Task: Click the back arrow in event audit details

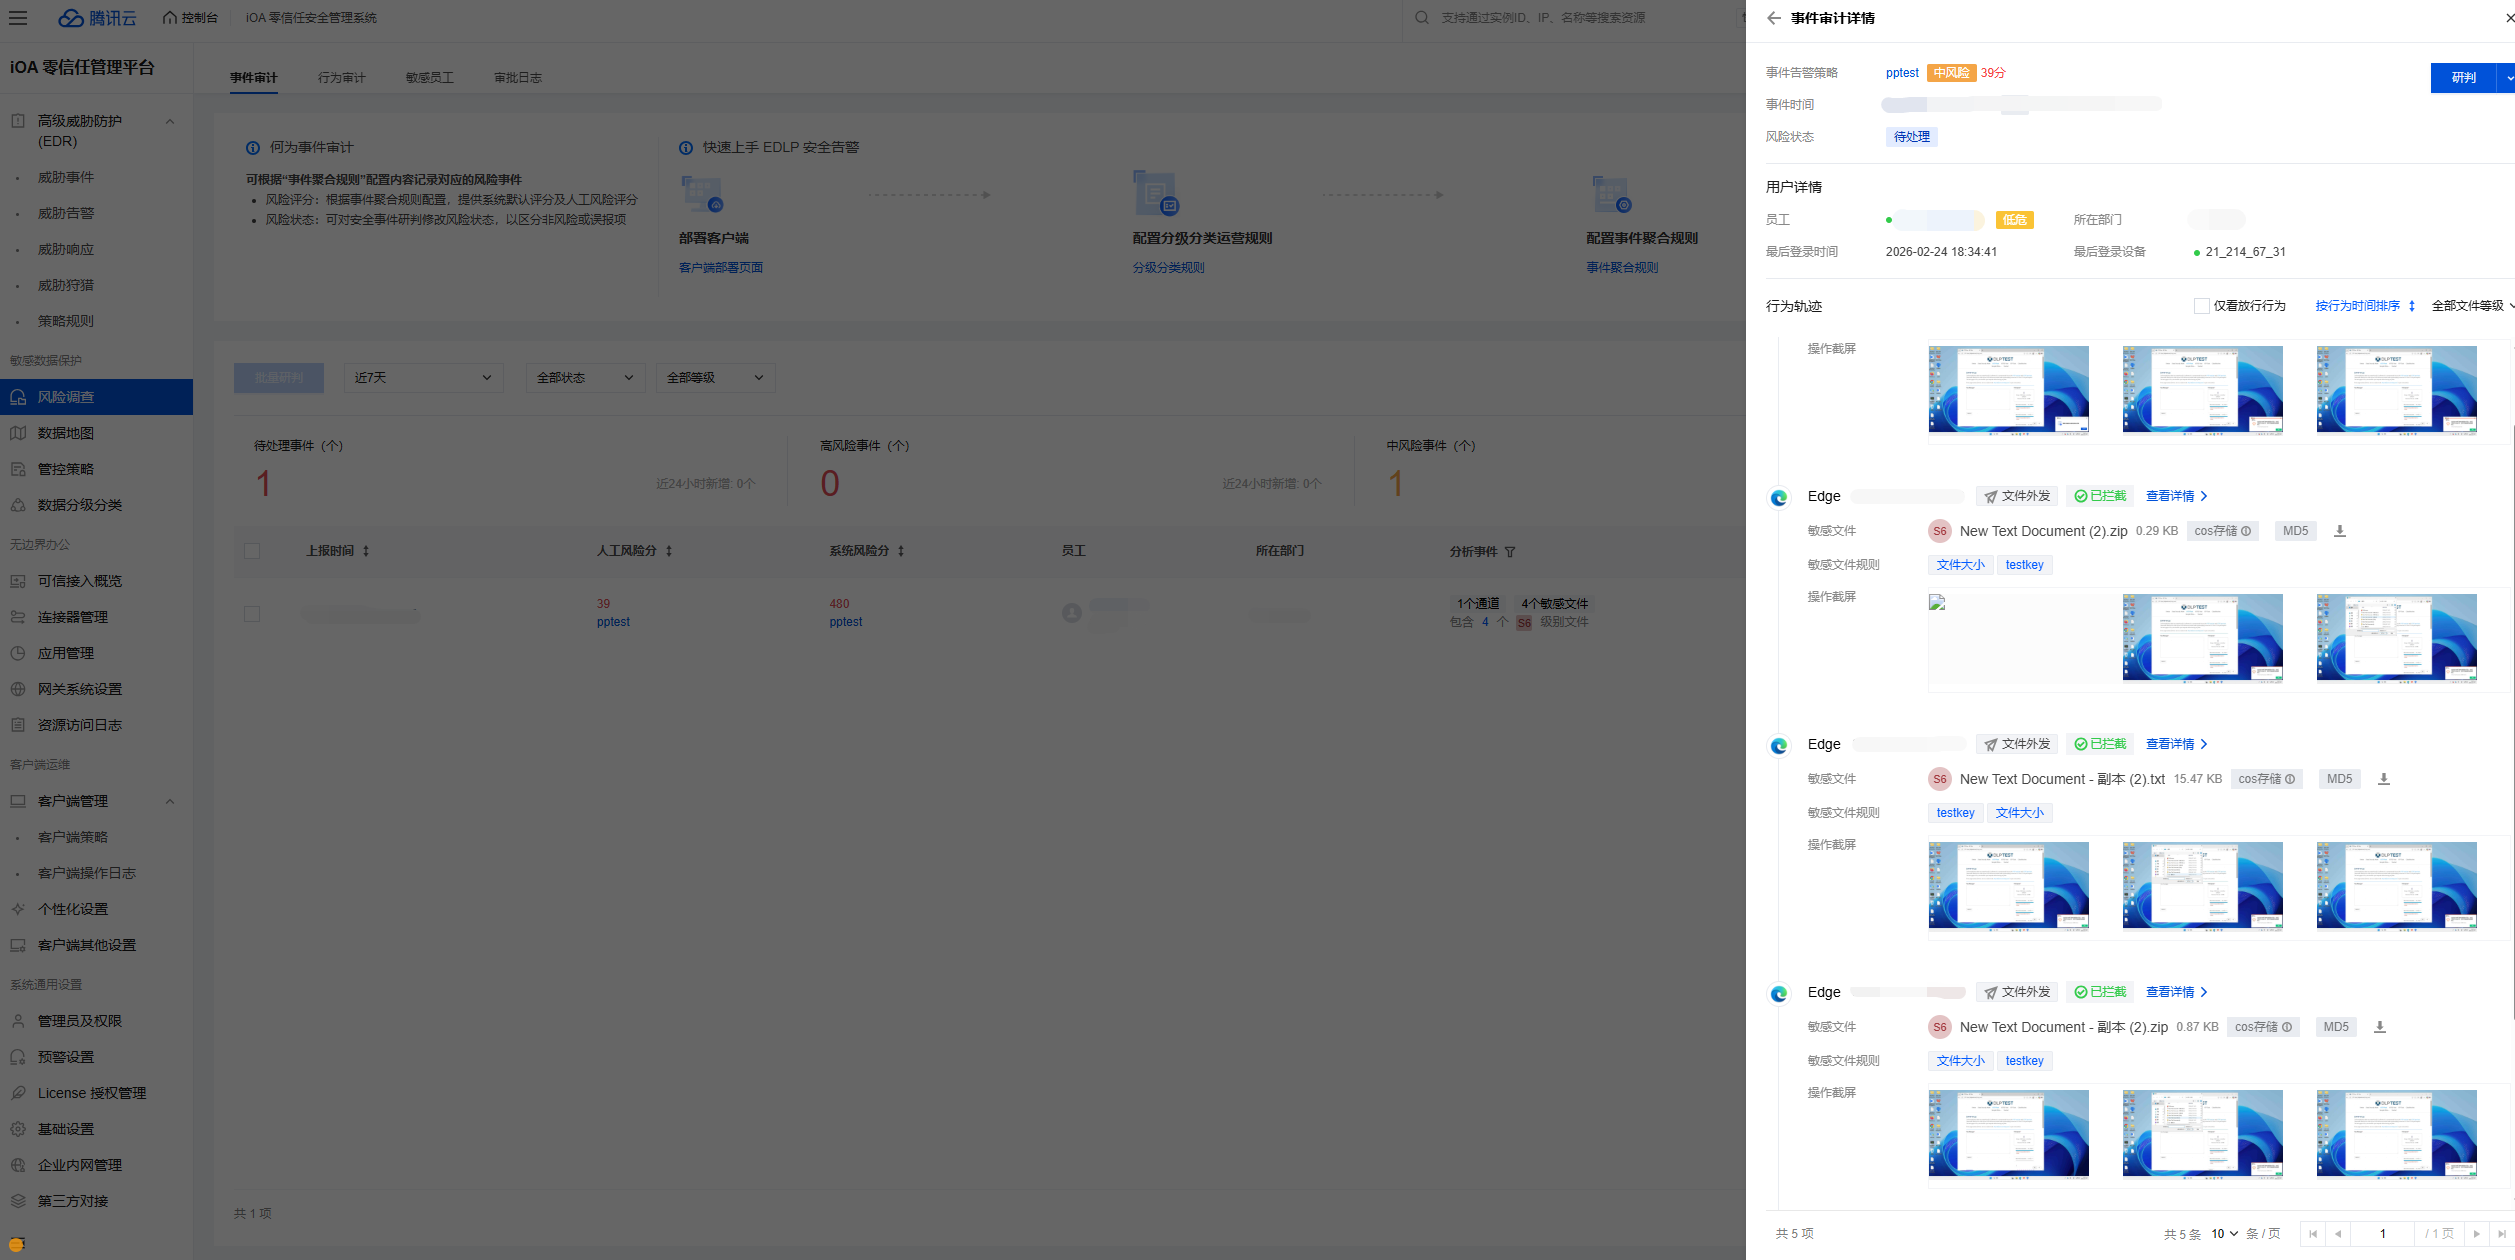Action: (1773, 18)
